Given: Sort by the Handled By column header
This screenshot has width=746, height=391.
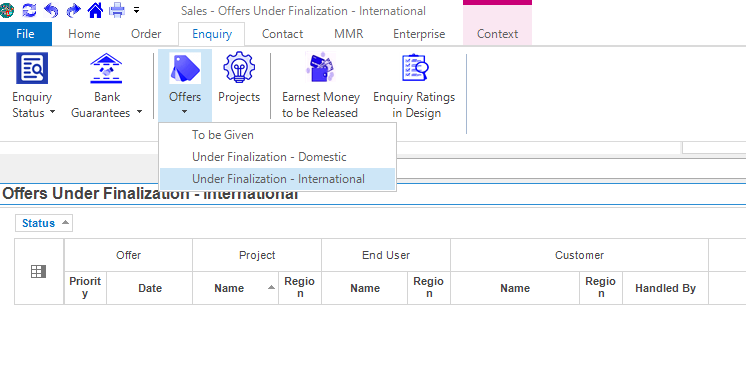Looking at the screenshot, I should point(665,288).
